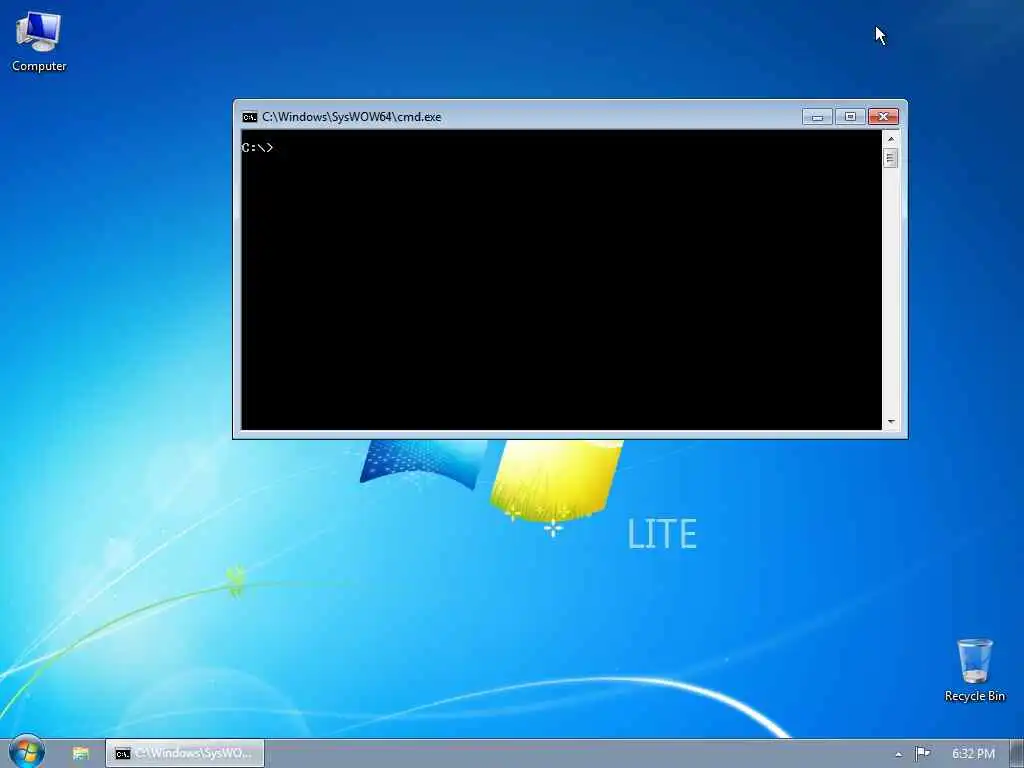Click the Show desktop strip
The width and height of the screenshot is (1024, 768).
click(1017, 754)
